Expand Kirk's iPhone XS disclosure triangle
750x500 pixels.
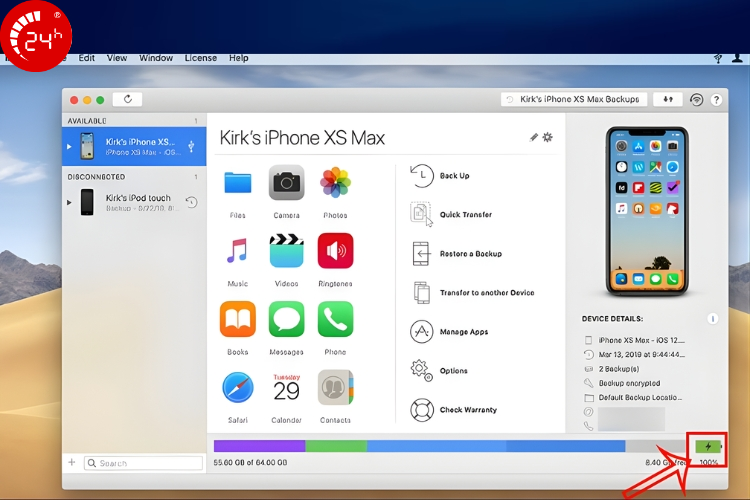69,146
